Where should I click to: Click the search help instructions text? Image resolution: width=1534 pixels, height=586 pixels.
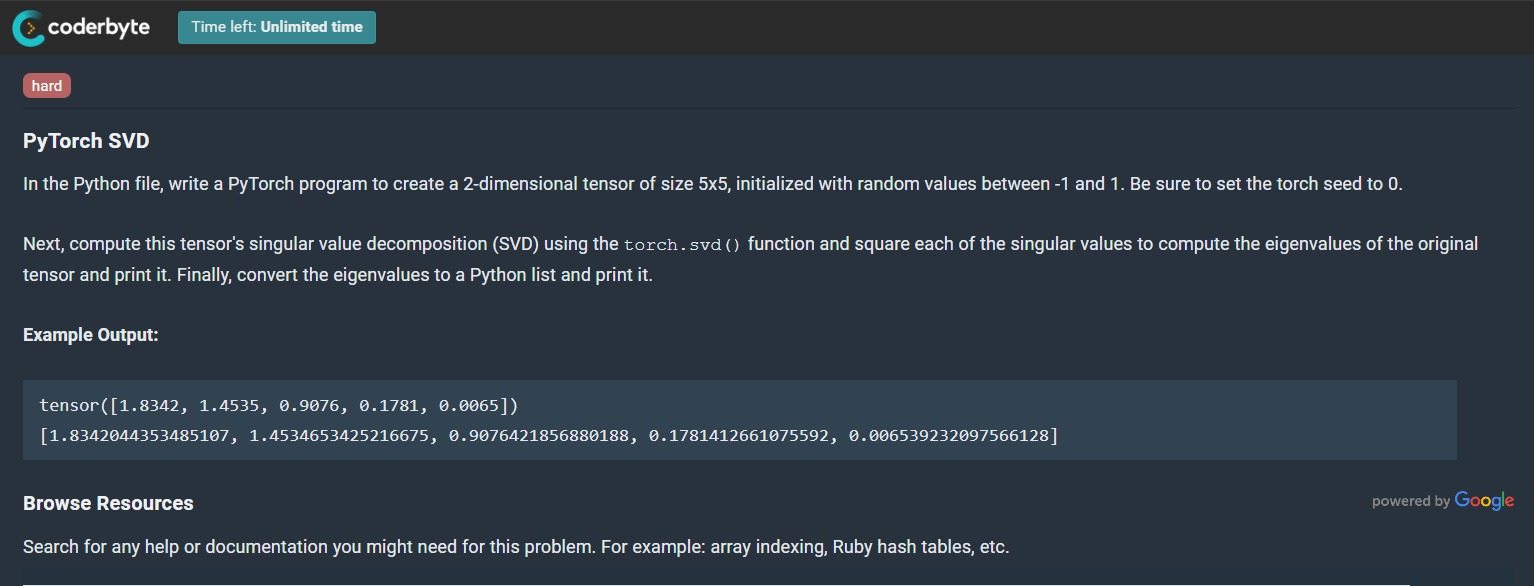click(x=515, y=546)
